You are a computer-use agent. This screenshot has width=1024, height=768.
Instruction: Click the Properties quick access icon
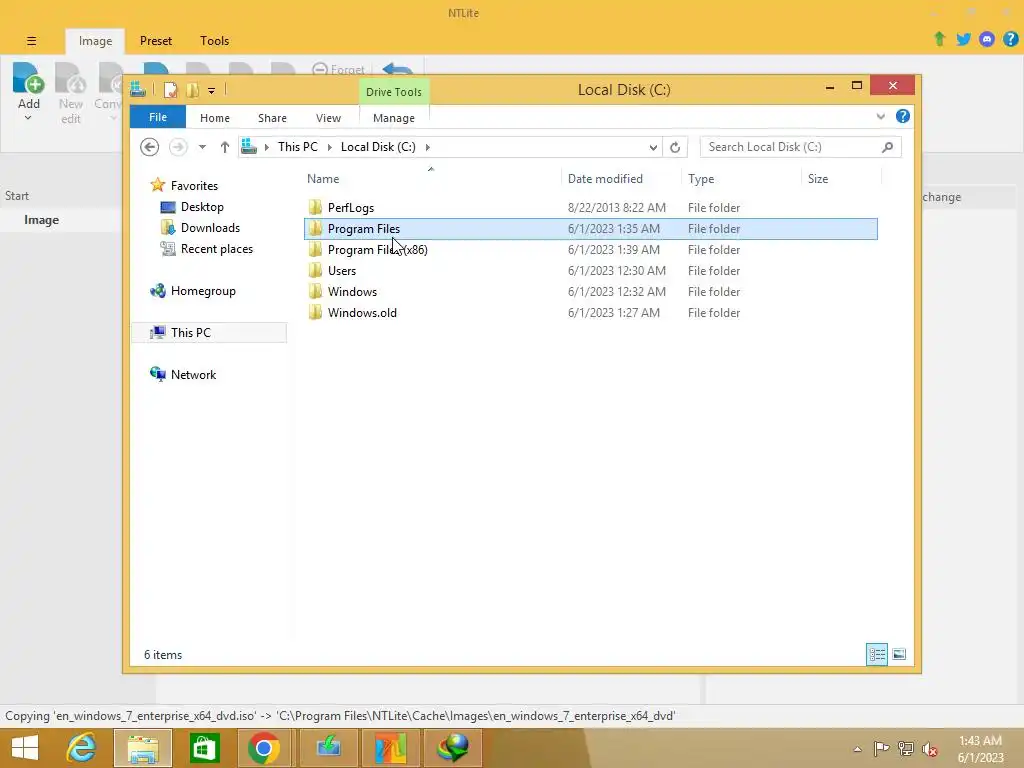click(170, 90)
